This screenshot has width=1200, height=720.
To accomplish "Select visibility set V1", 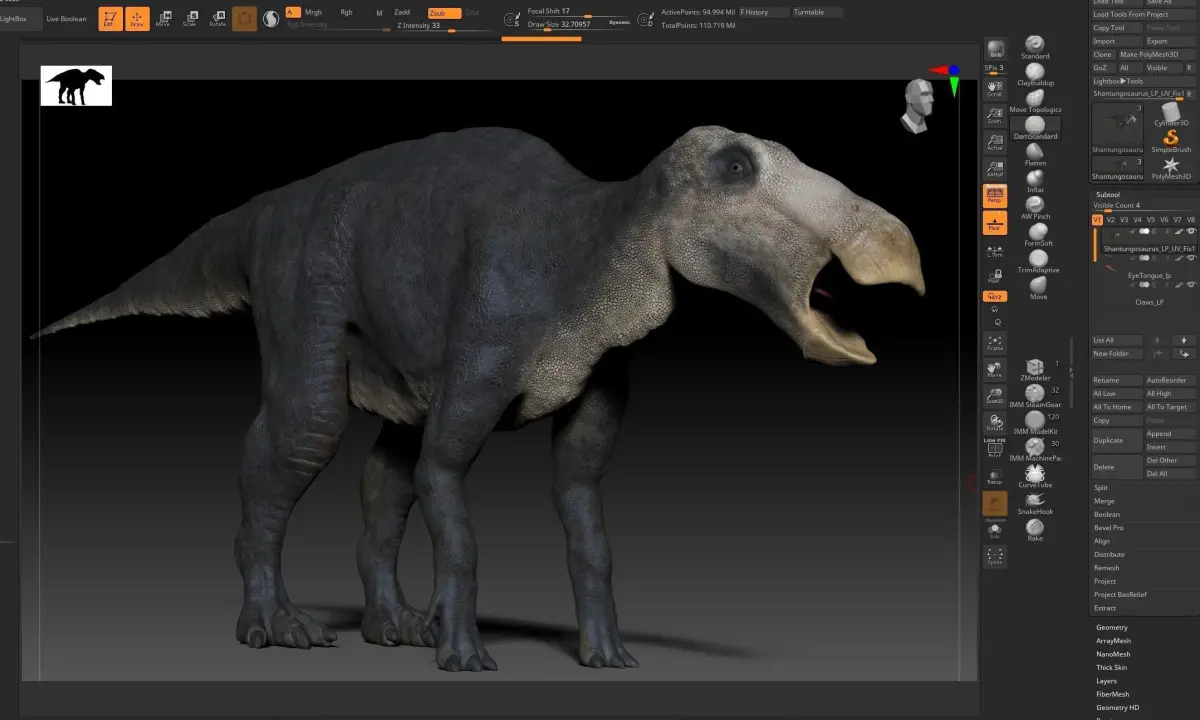I will [1097, 219].
